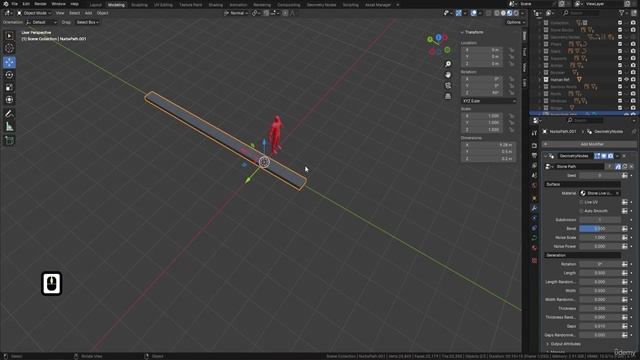Image resolution: width=640 pixels, height=360 pixels.
Task: Toggle Human Ref render camera icon
Action: point(633,80)
